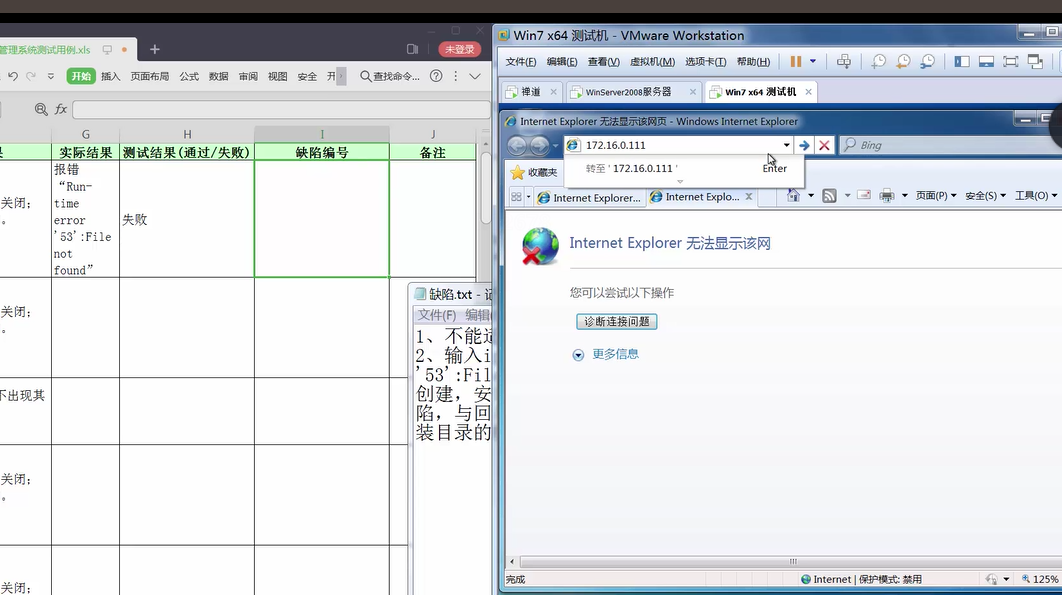Close the WinServer2008服务器 VM tab
This screenshot has height=595, width=1062.
point(692,92)
